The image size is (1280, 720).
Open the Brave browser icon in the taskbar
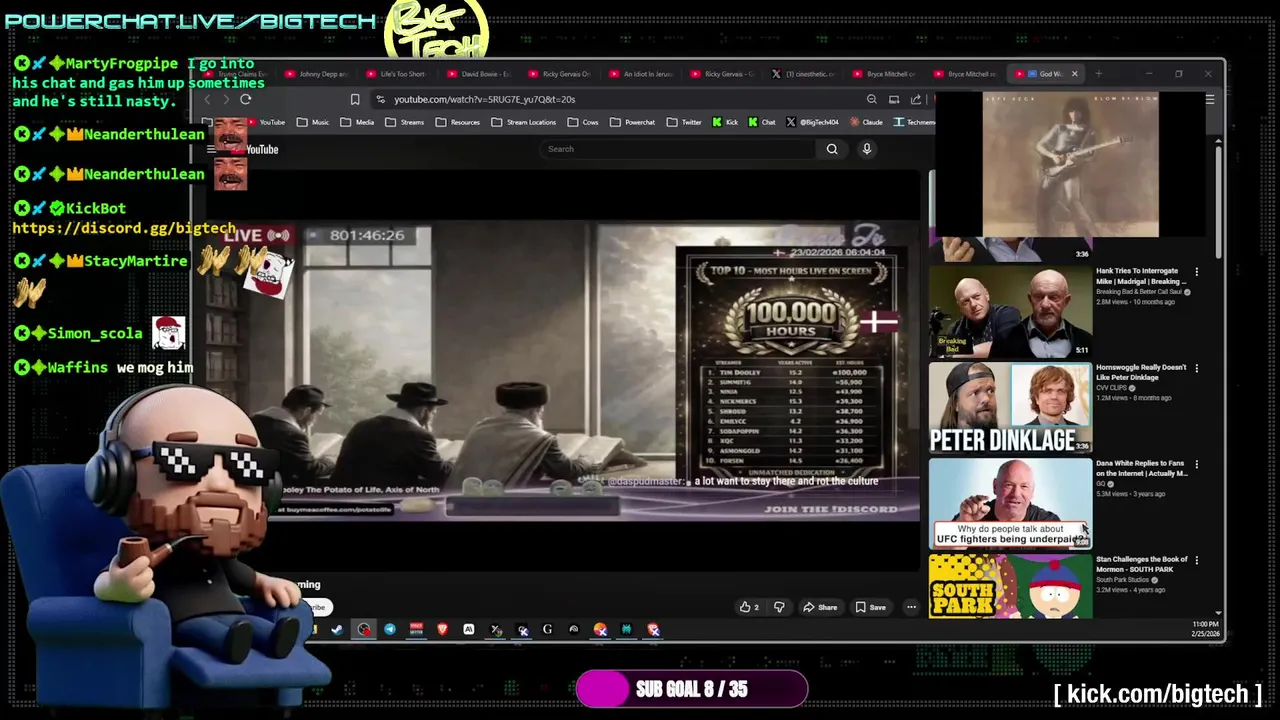click(443, 629)
